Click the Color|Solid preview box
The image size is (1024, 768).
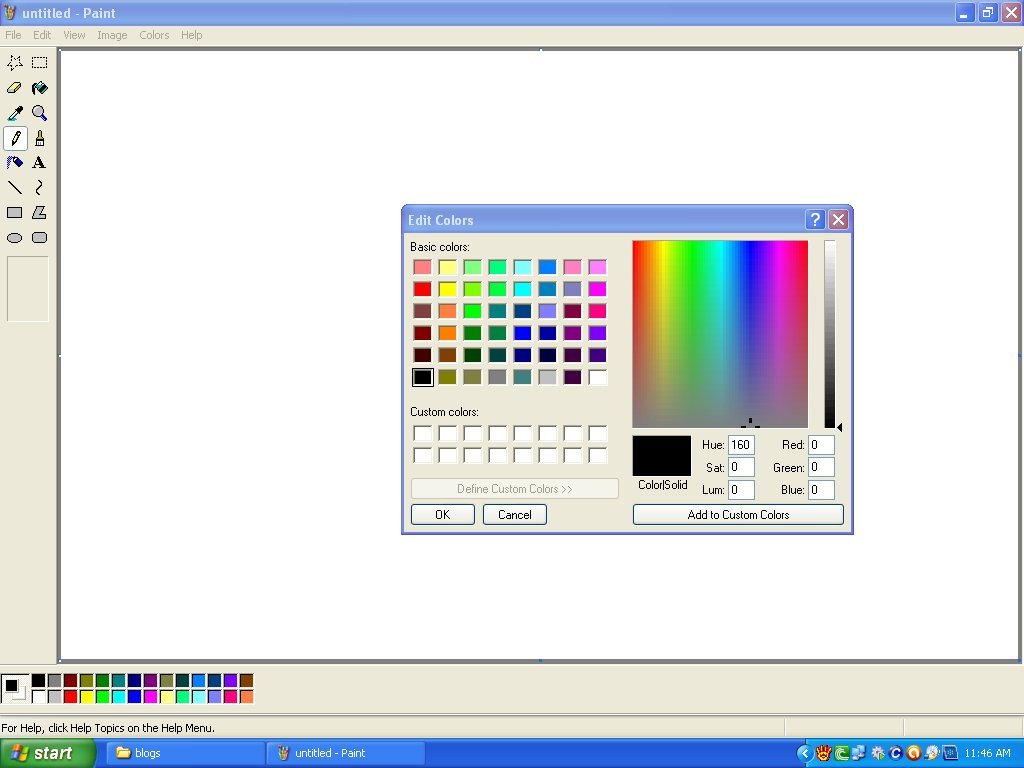pyautogui.click(x=662, y=456)
